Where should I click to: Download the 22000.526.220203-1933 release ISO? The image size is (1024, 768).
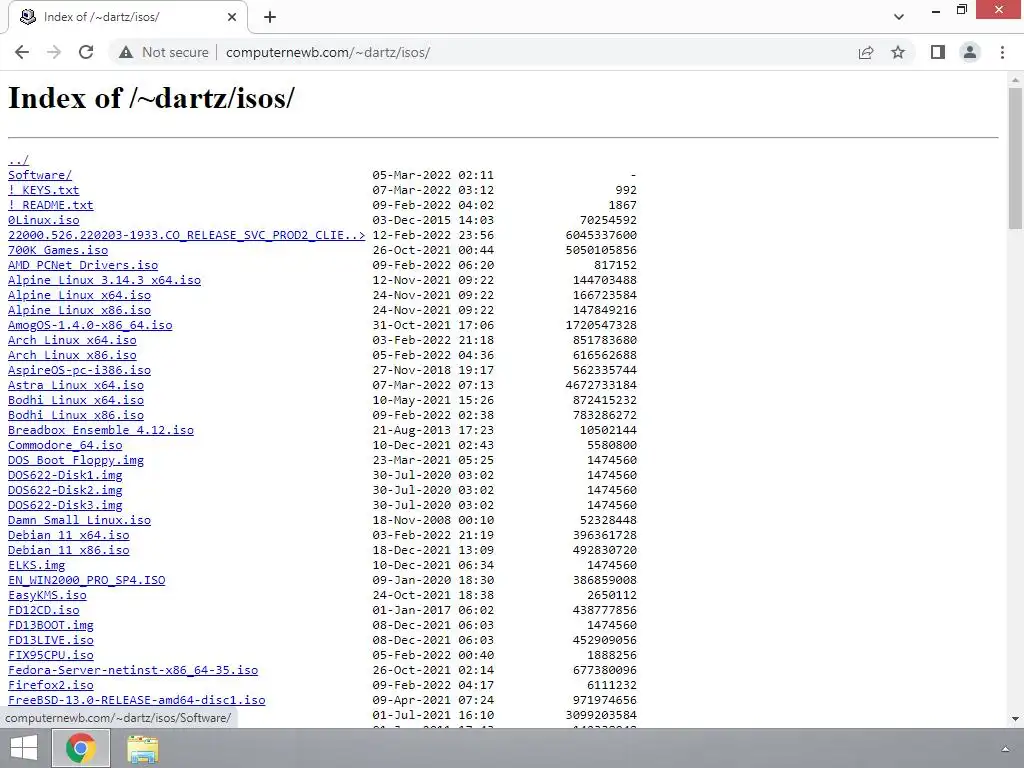coord(186,235)
